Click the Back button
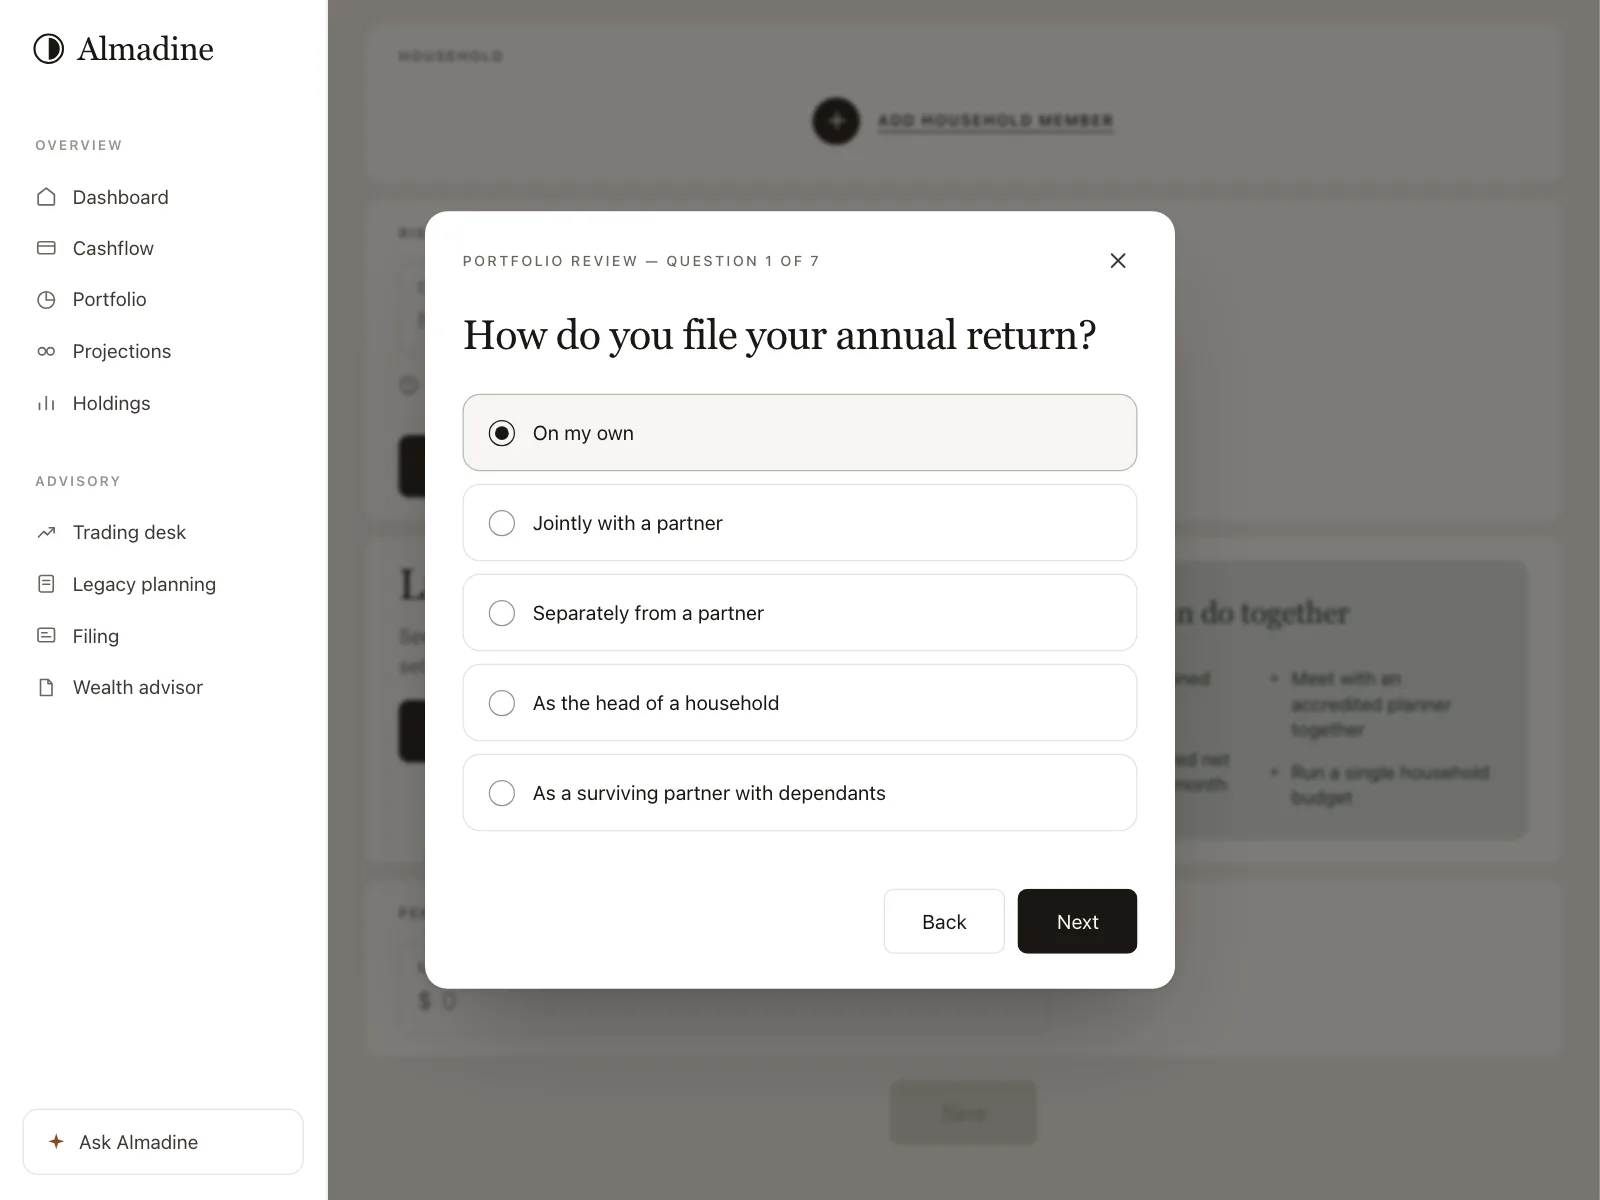Image resolution: width=1600 pixels, height=1200 pixels. [944, 921]
